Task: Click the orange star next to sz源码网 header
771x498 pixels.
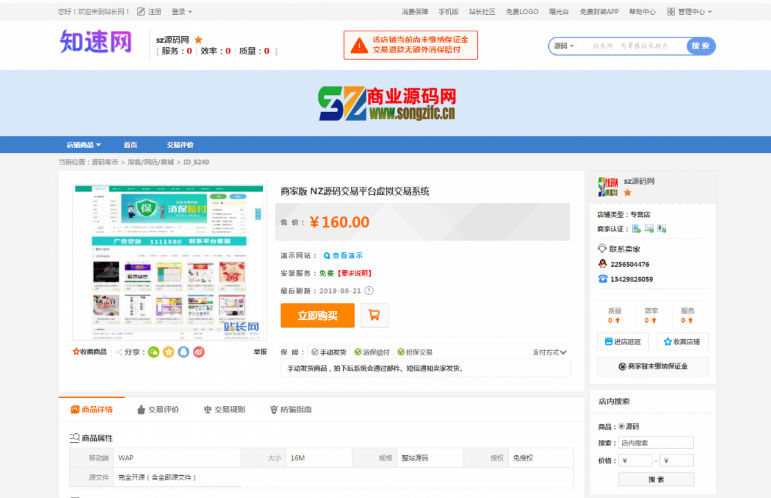Action: tap(198, 39)
